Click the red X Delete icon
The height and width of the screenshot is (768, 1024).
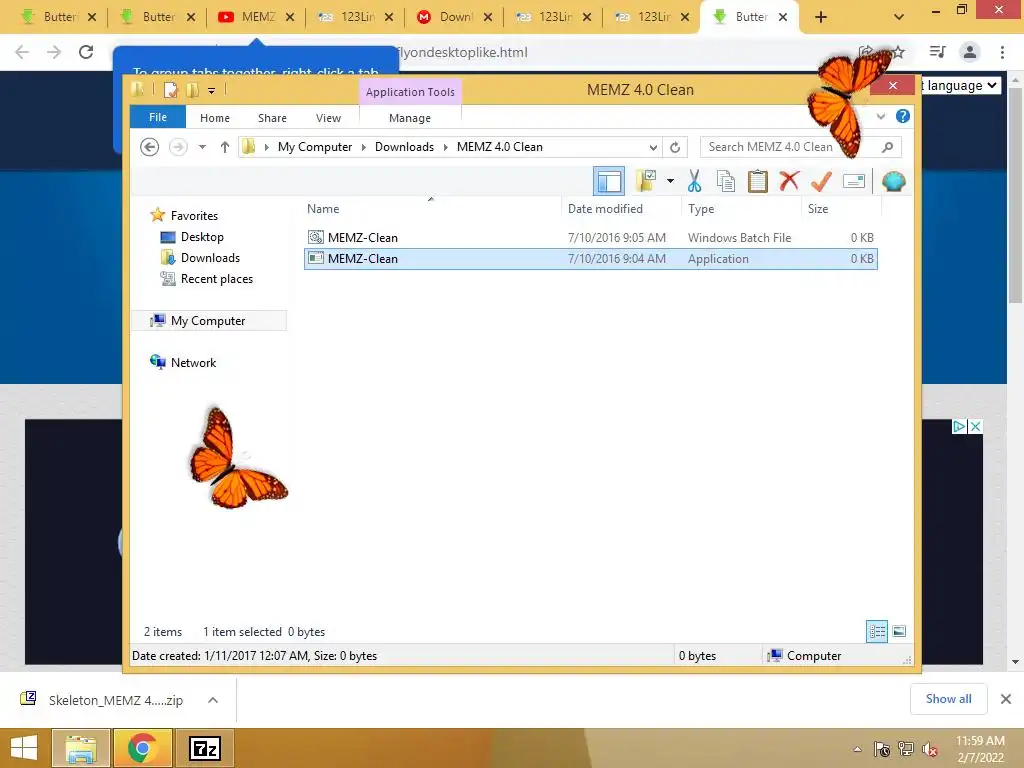click(789, 181)
